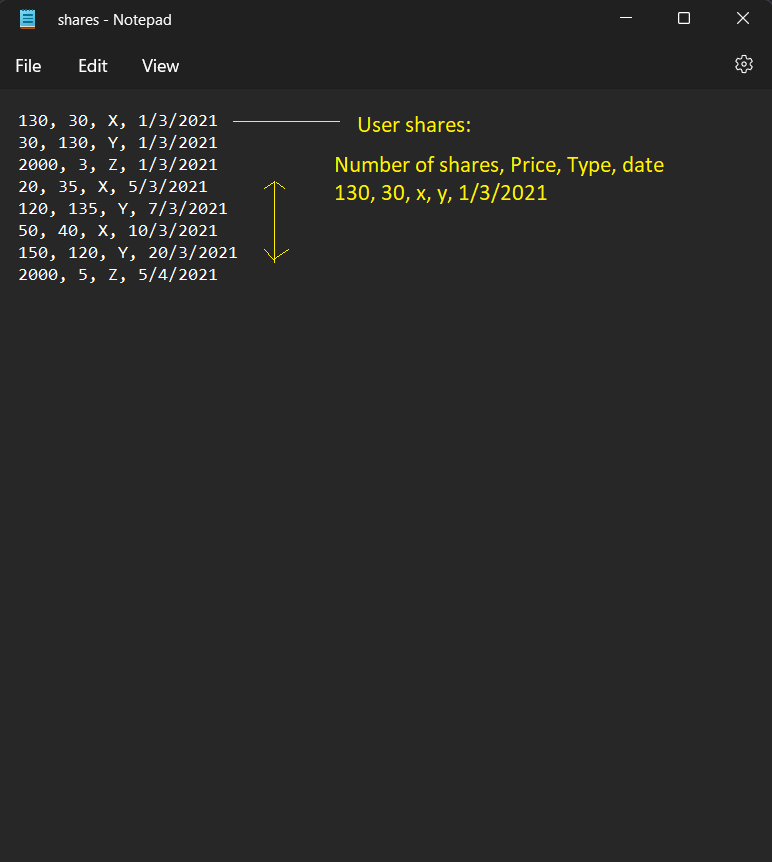Click the line '2000, 5, Z, 5/4/2021'
The width and height of the screenshot is (772, 862).
point(118,275)
